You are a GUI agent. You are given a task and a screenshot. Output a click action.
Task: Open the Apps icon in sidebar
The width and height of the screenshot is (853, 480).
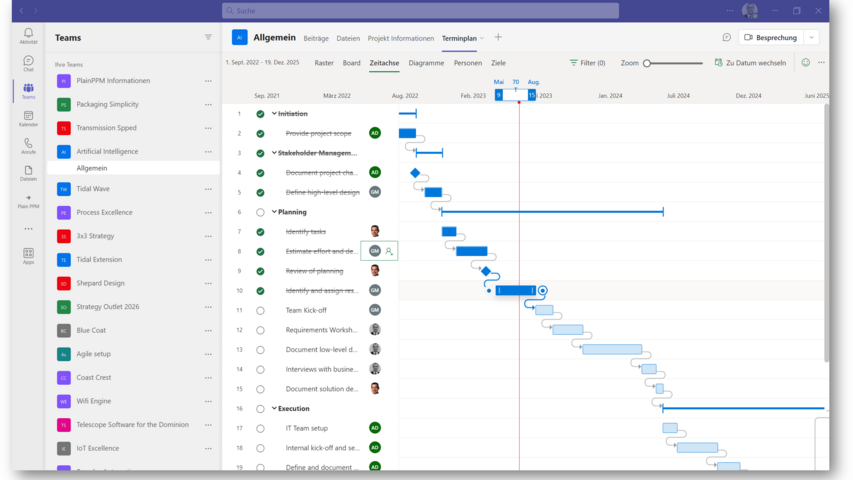coord(28,255)
